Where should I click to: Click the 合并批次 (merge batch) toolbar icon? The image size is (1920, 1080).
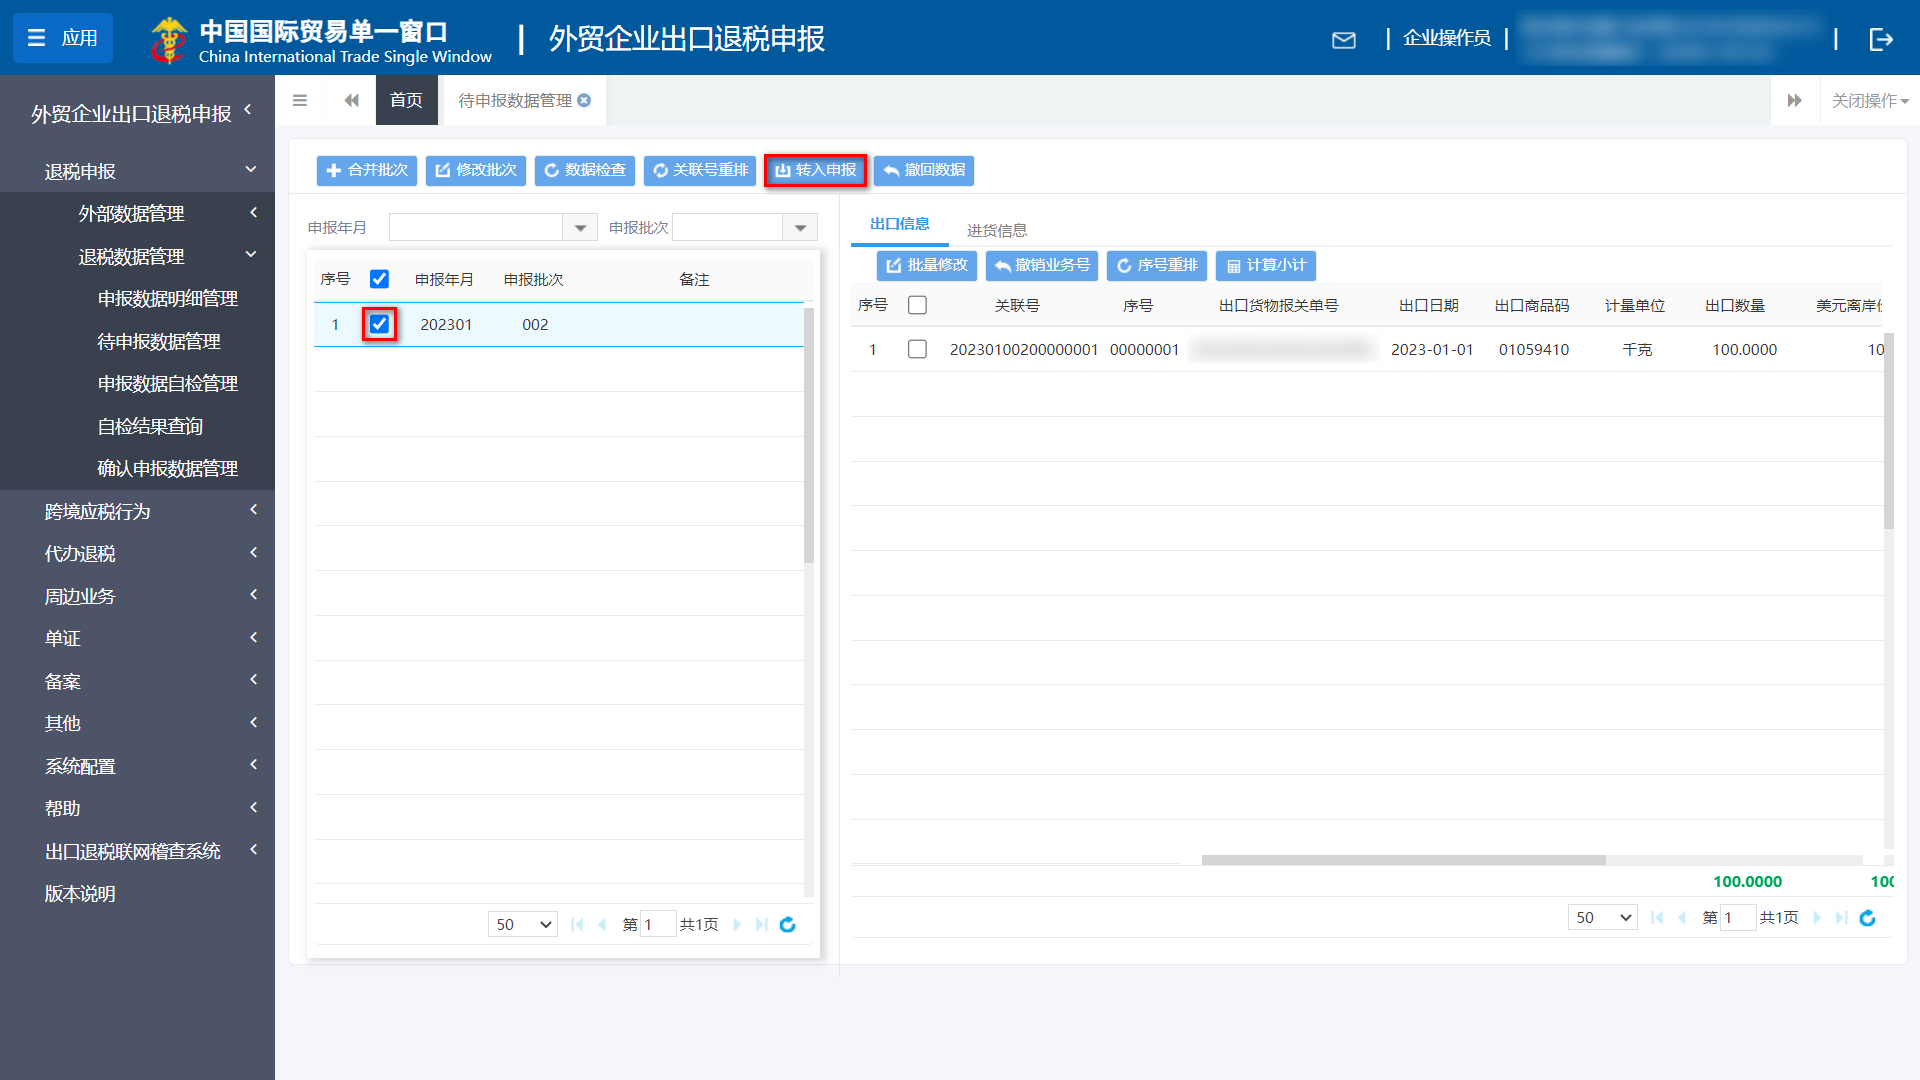pyautogui.click(x=366, y=170)
